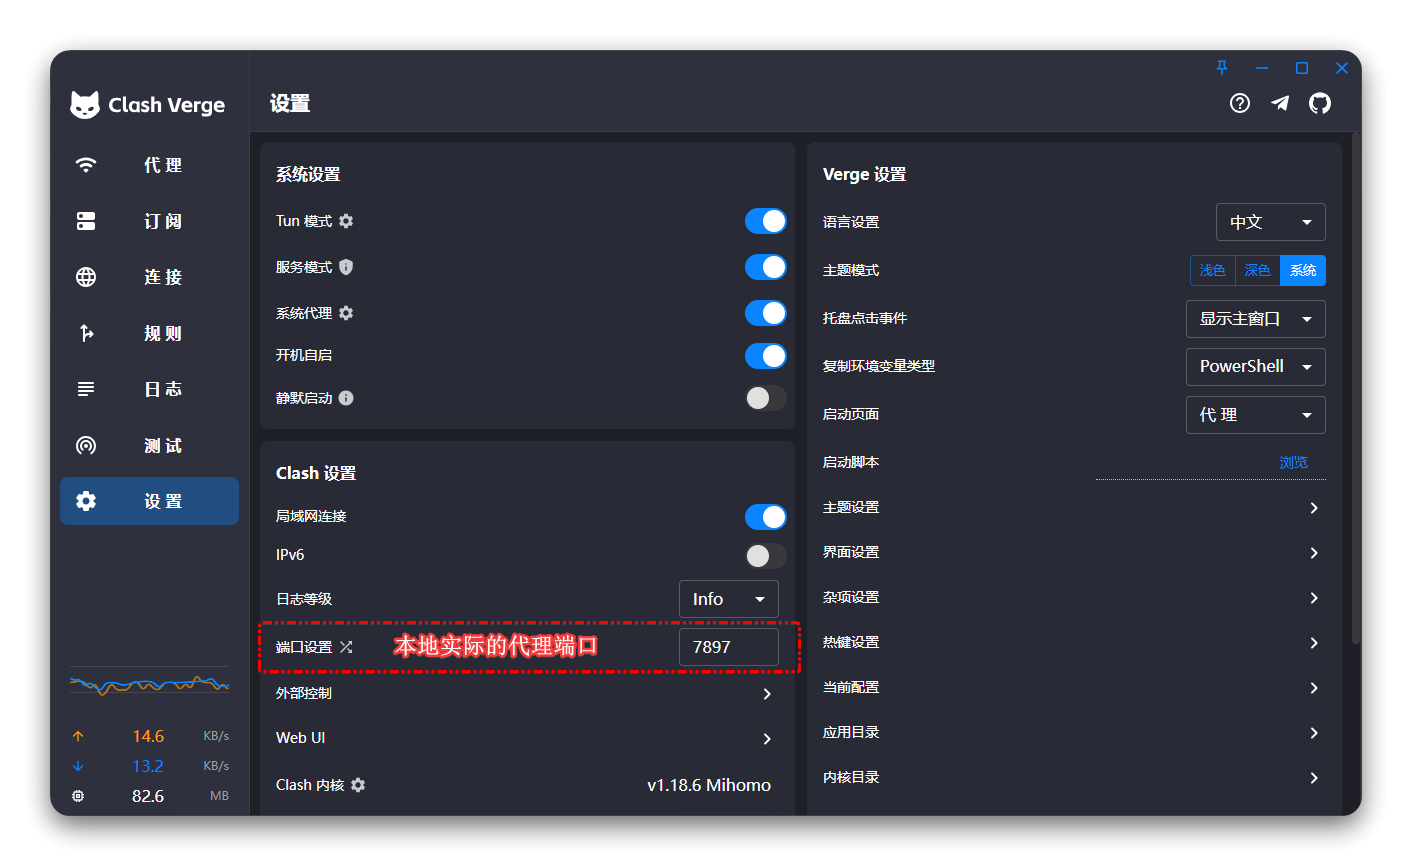The width and height of the screenshot is (1412, 866).
Task: Go to 连接 page in sidebar
Action: pos(149,277)
